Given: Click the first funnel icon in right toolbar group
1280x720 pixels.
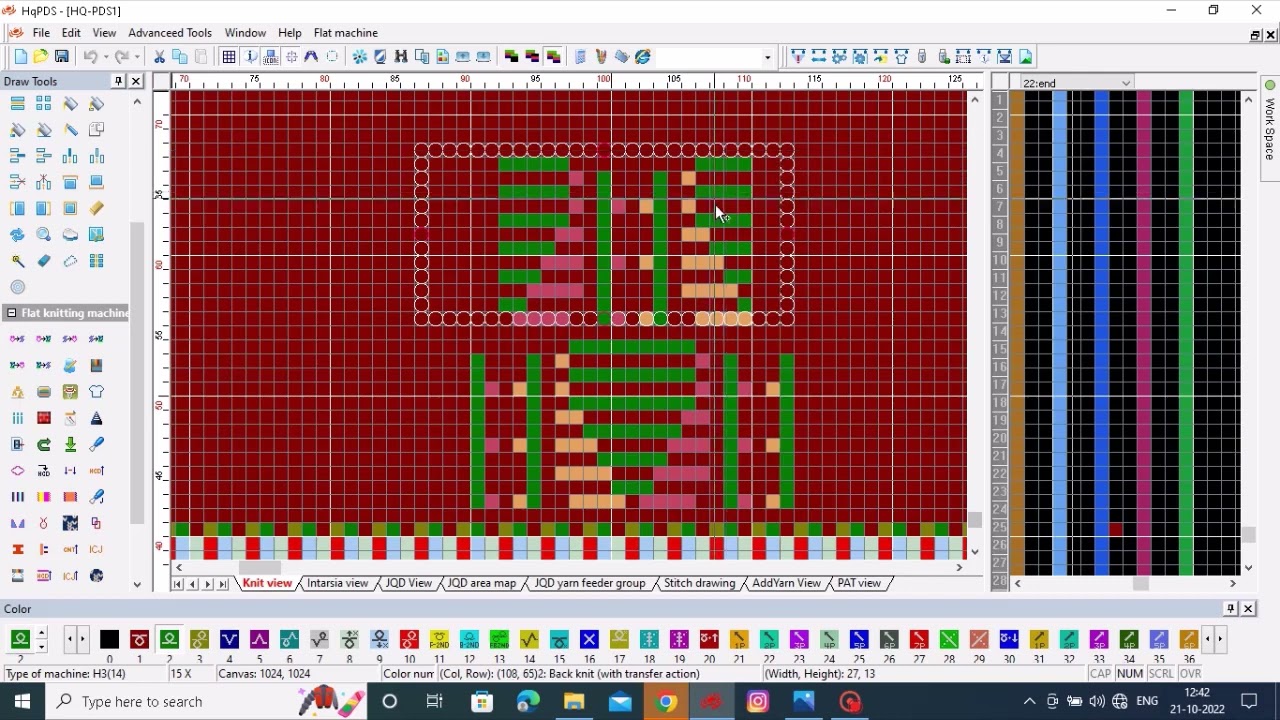Looking at the screenshot, I should 798,57.
